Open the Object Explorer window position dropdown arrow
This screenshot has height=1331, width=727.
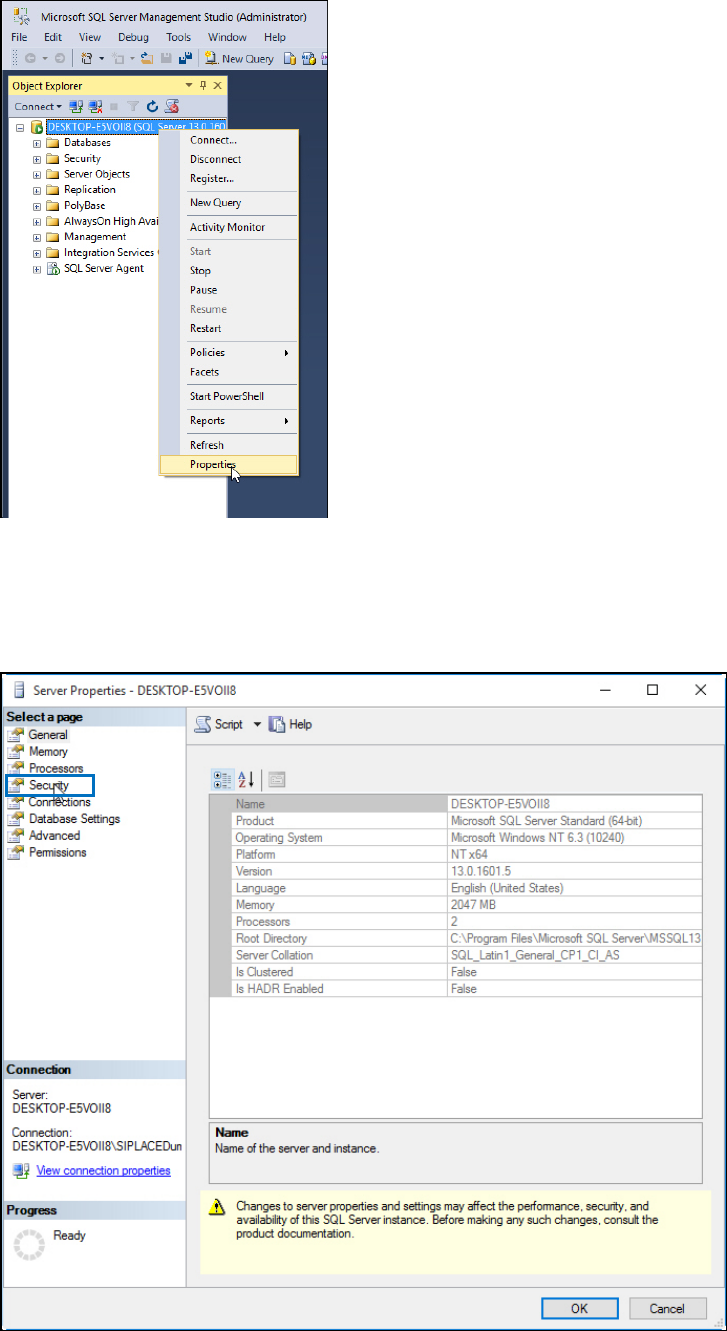tap(188, 86)
